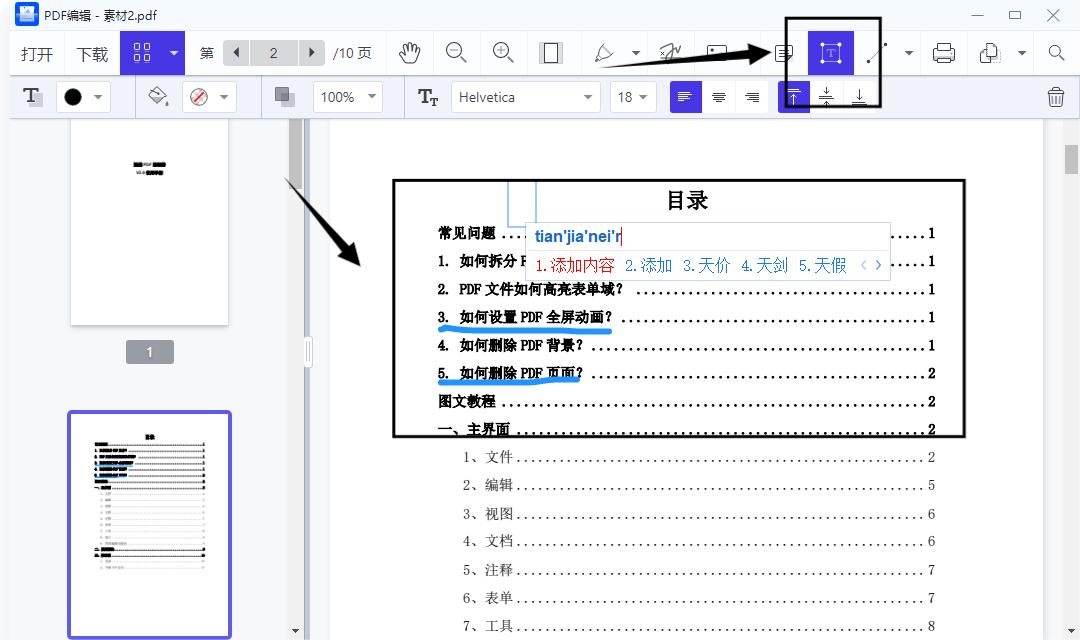Select the freehand signature tool
Screen dimensions: 1080x640
672,53
